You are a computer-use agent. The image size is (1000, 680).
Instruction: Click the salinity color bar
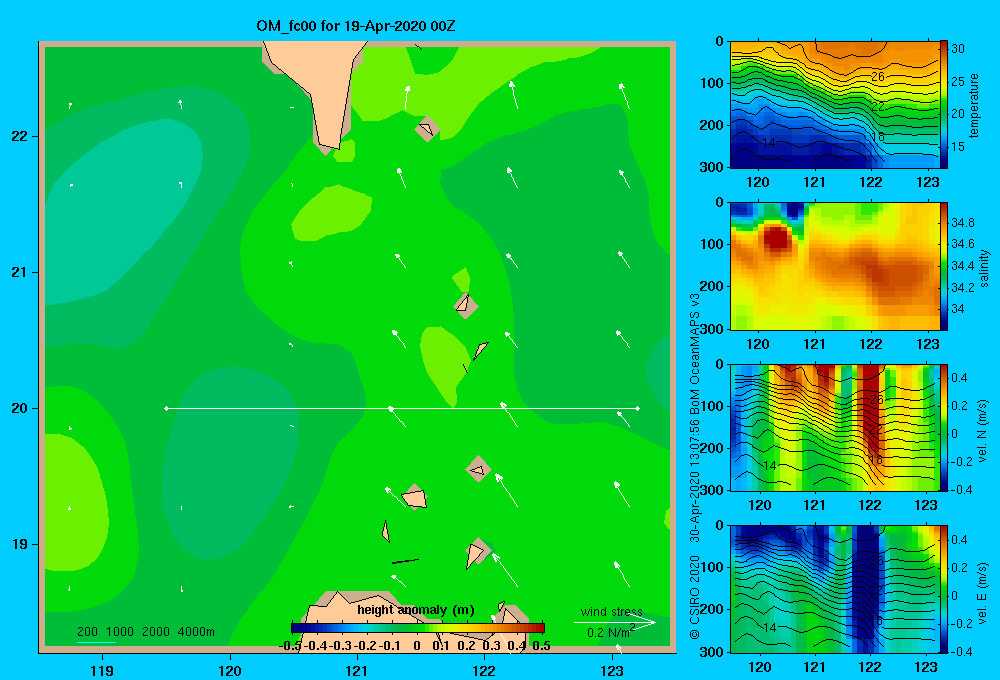pyautogui.click(x=944, y=266)
